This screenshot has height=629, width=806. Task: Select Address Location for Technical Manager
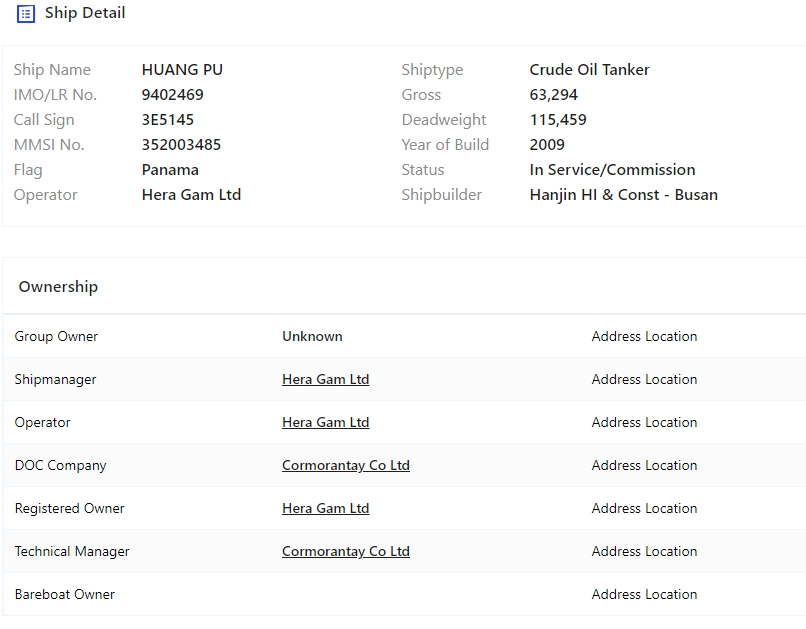(644, 551)
